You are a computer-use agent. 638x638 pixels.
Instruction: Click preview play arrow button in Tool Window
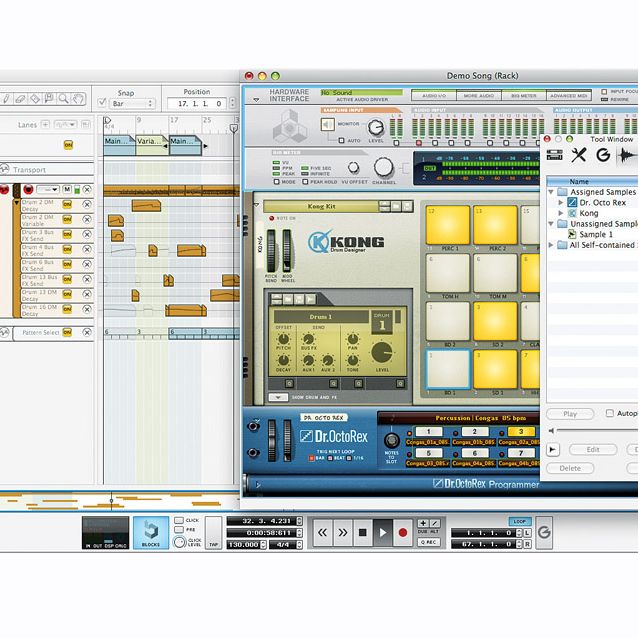552,449
